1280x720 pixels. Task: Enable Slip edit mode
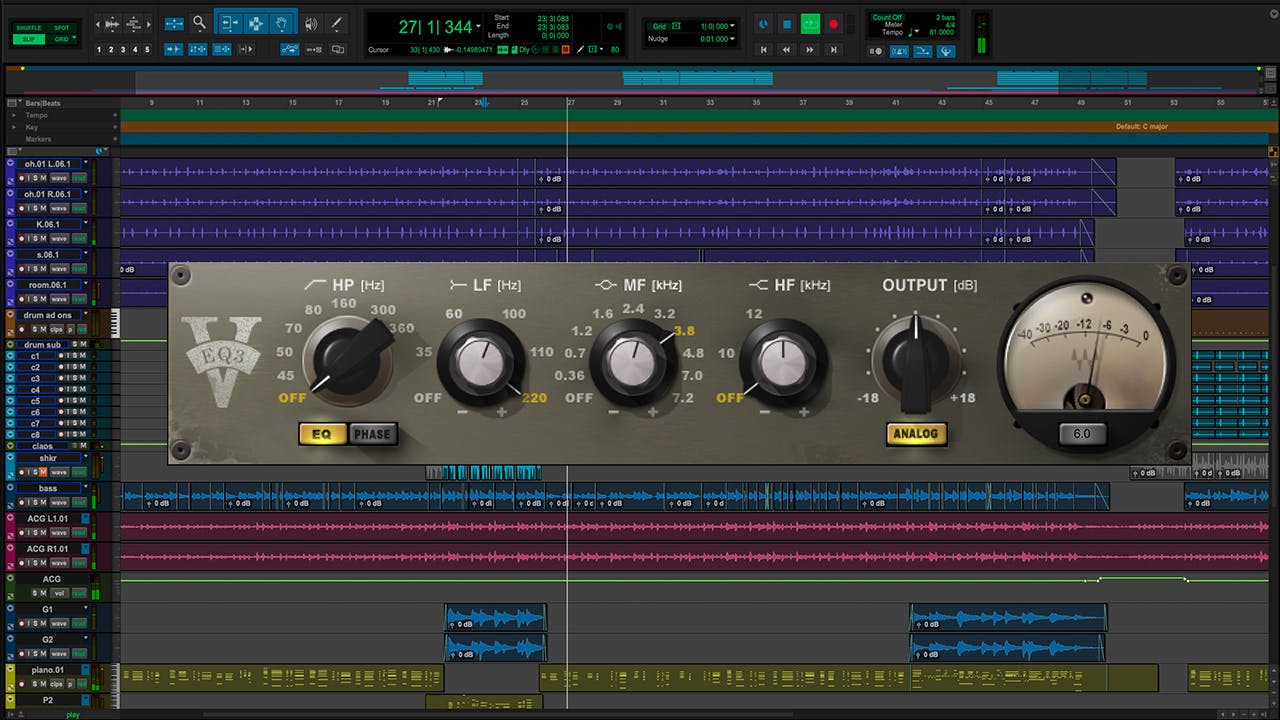[x=29, y=39]
